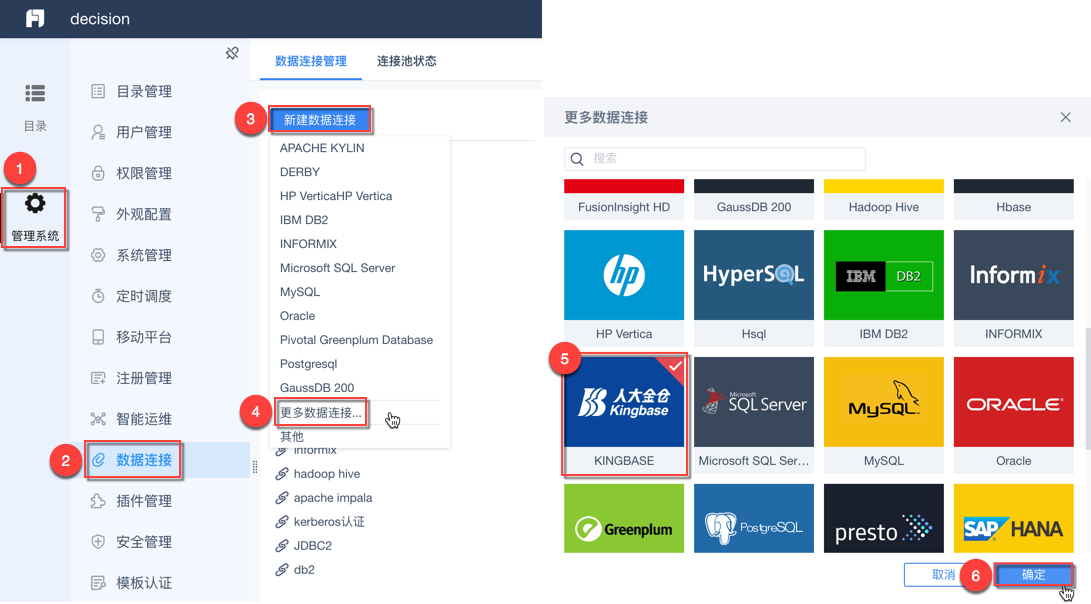Viewport: 1091px width, 604px height.
Task: Select the GaussDB 200 tile
Action: point(754,200)
